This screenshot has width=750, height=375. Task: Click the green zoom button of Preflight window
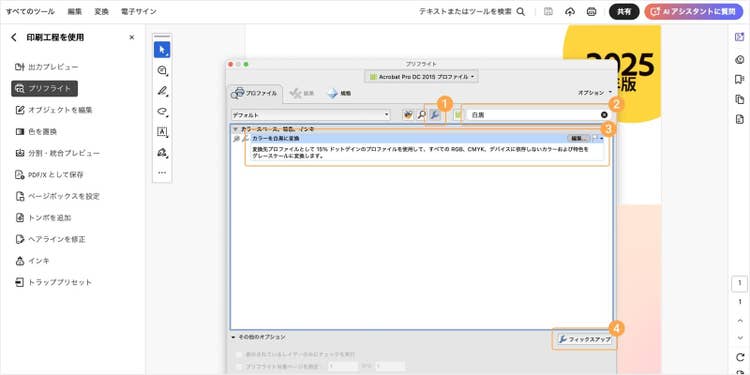coord(246,64)
